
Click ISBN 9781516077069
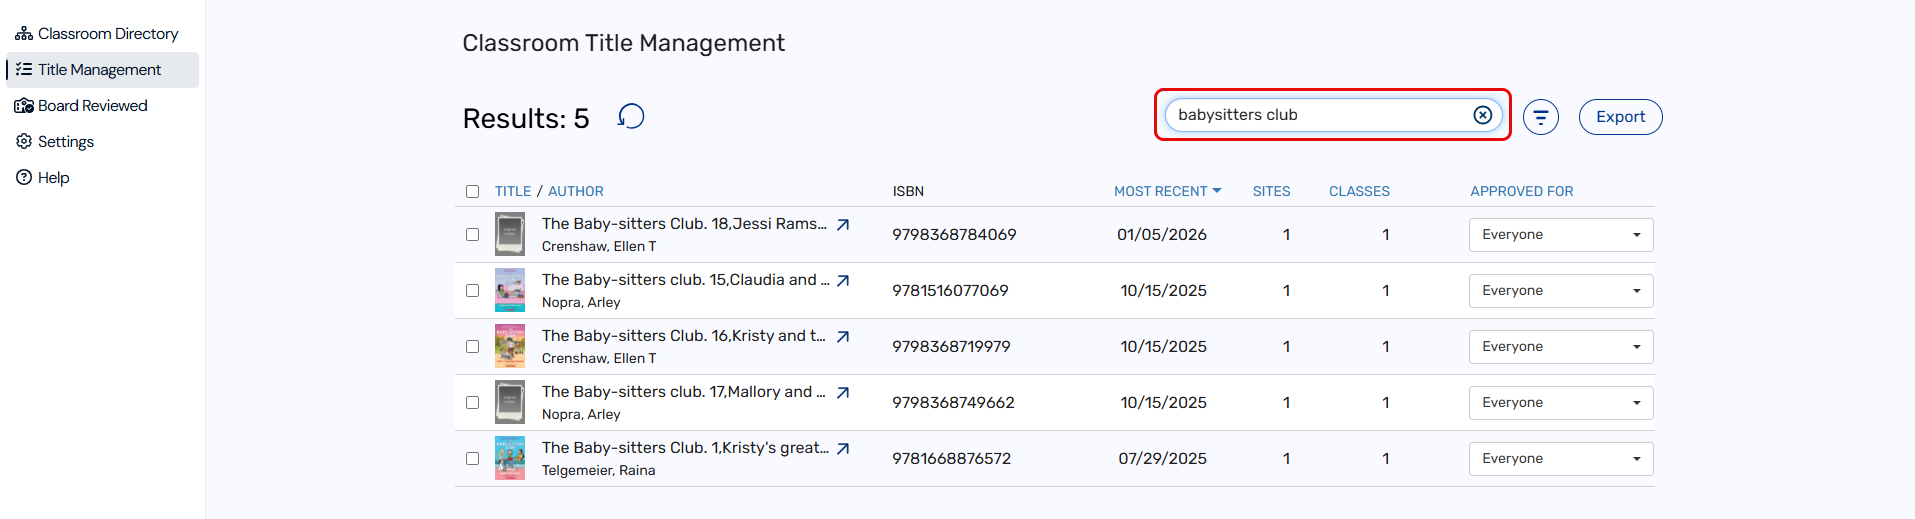tap(950, 291)
